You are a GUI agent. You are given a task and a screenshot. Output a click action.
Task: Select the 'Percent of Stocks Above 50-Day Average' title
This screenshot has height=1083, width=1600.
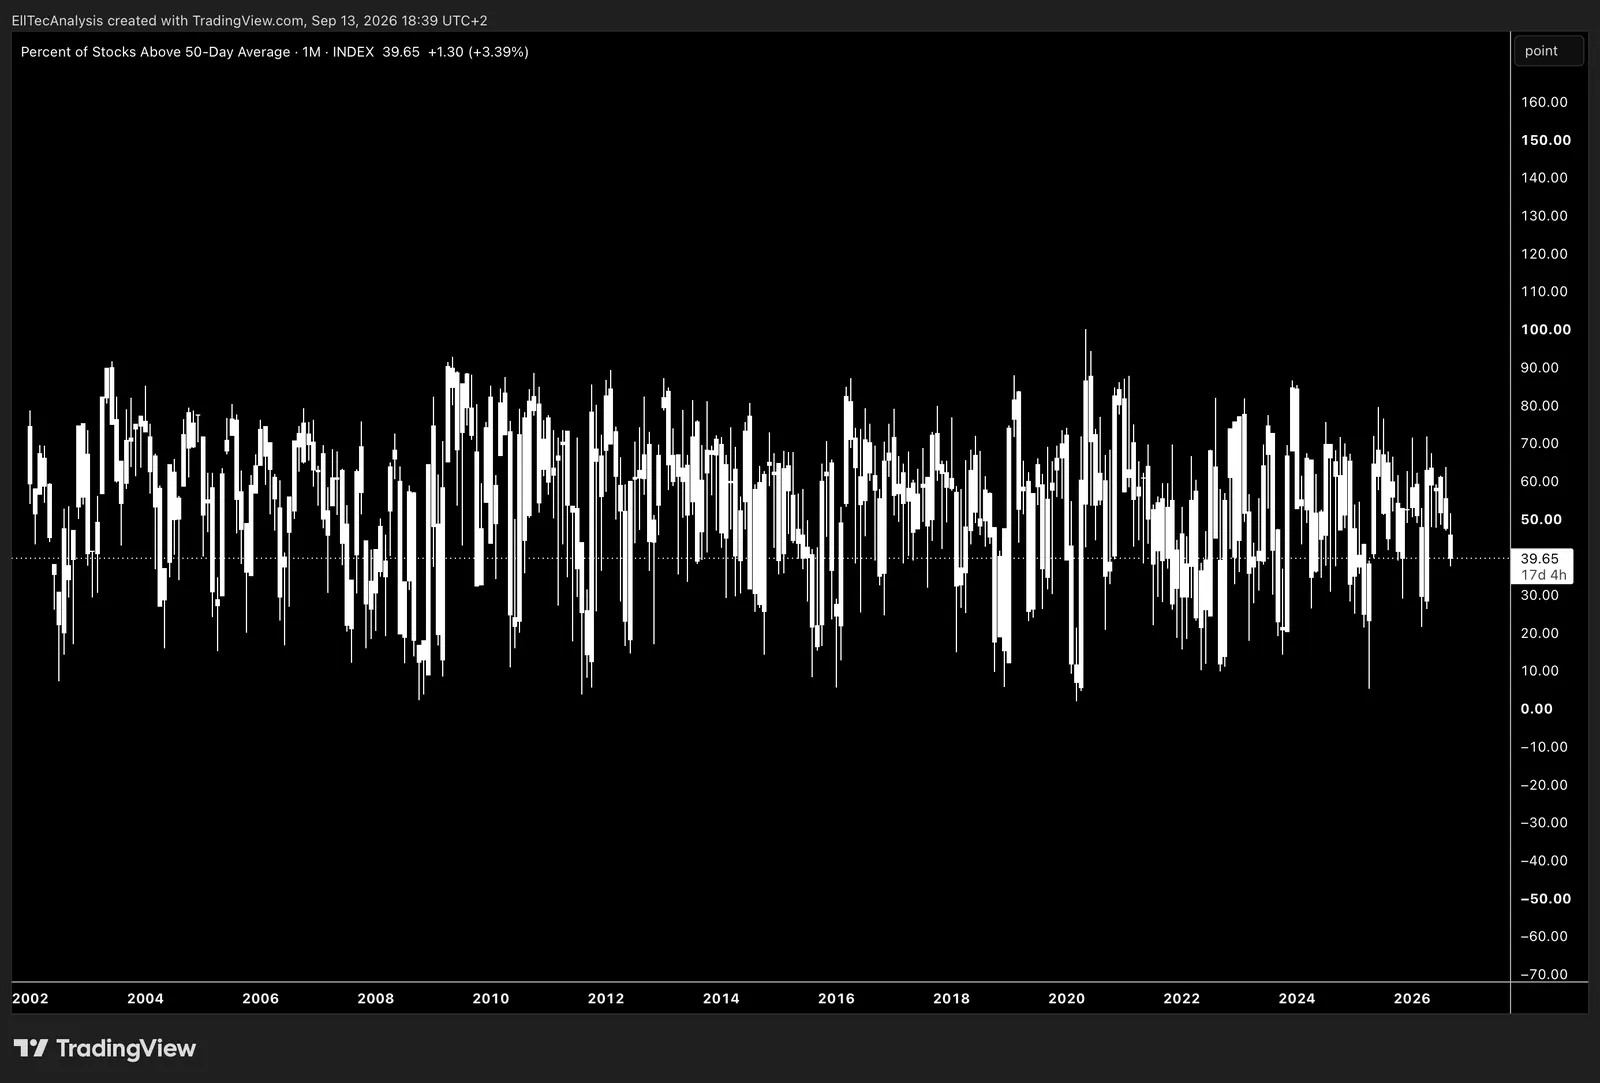tap(155, 52)
